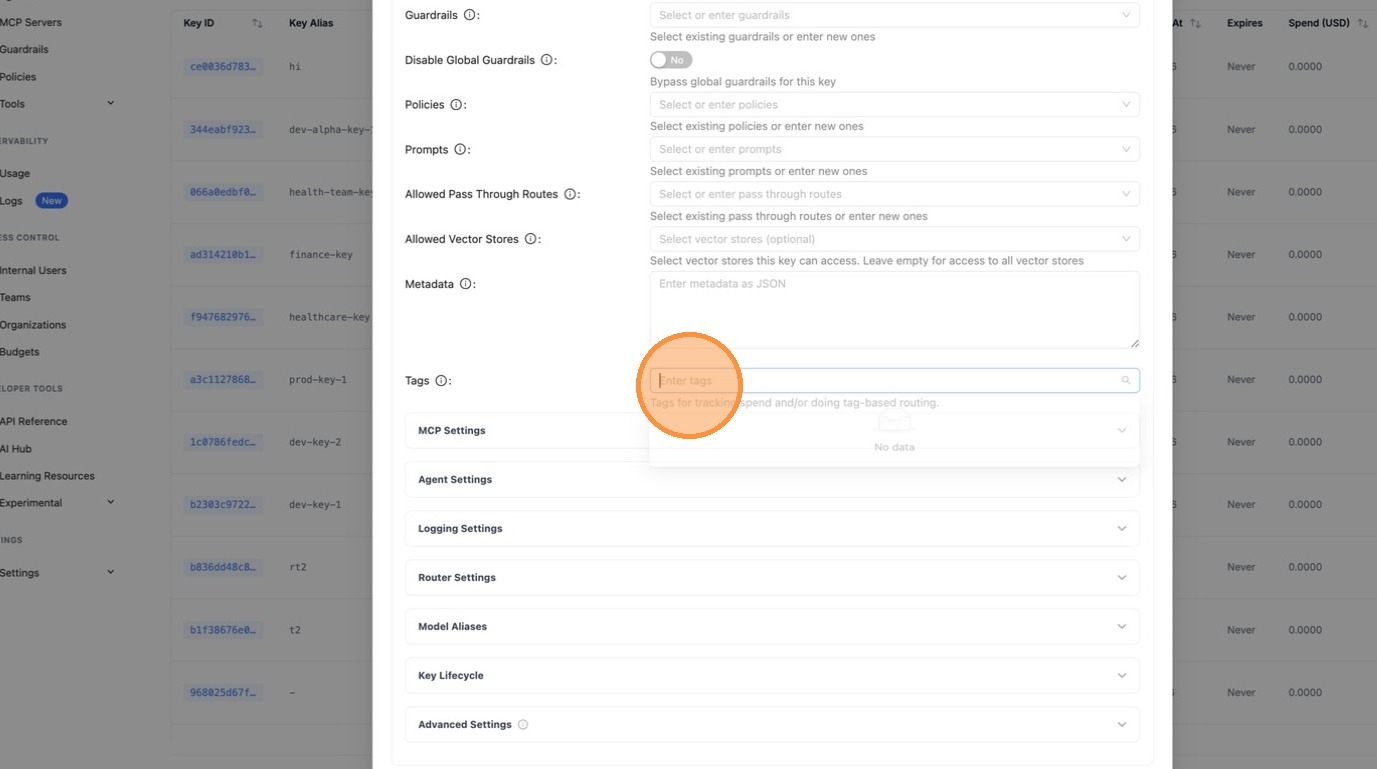This screenshot has height=769, width=1377.
Task: Open Learning Resources in the sidebar
Action: click(x=47, y=476)
